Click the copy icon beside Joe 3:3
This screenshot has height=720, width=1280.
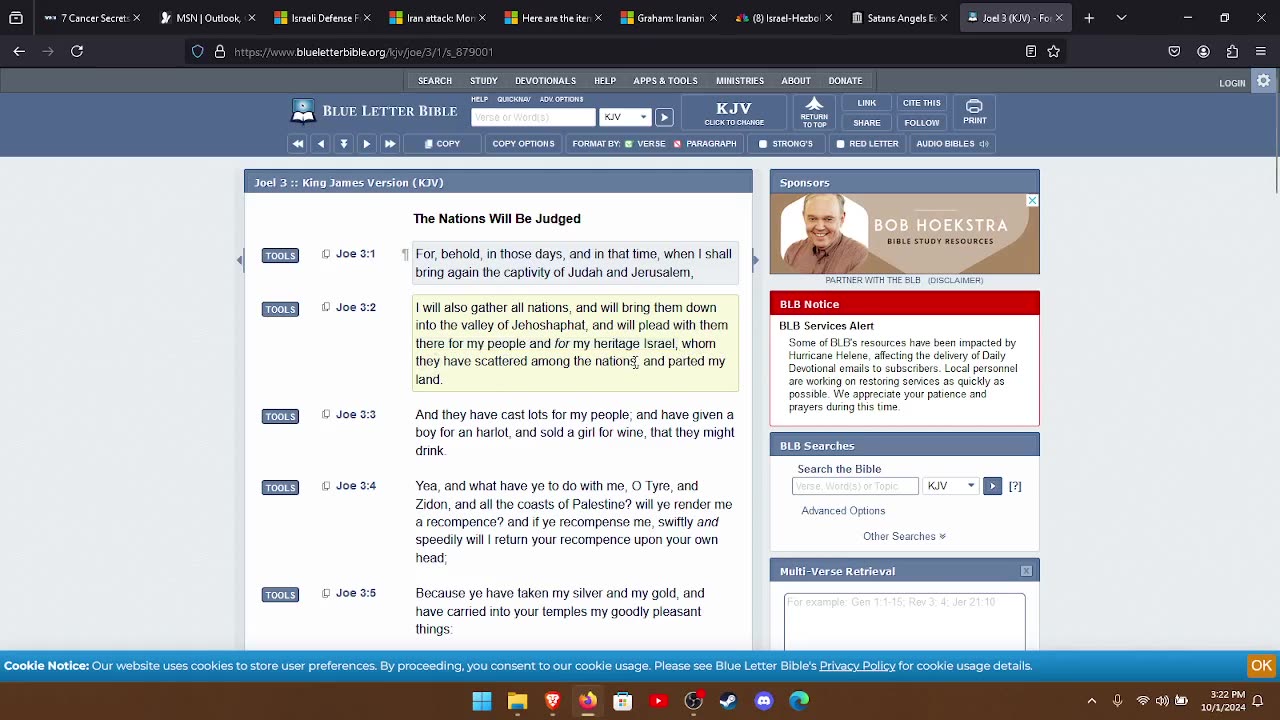326,415
